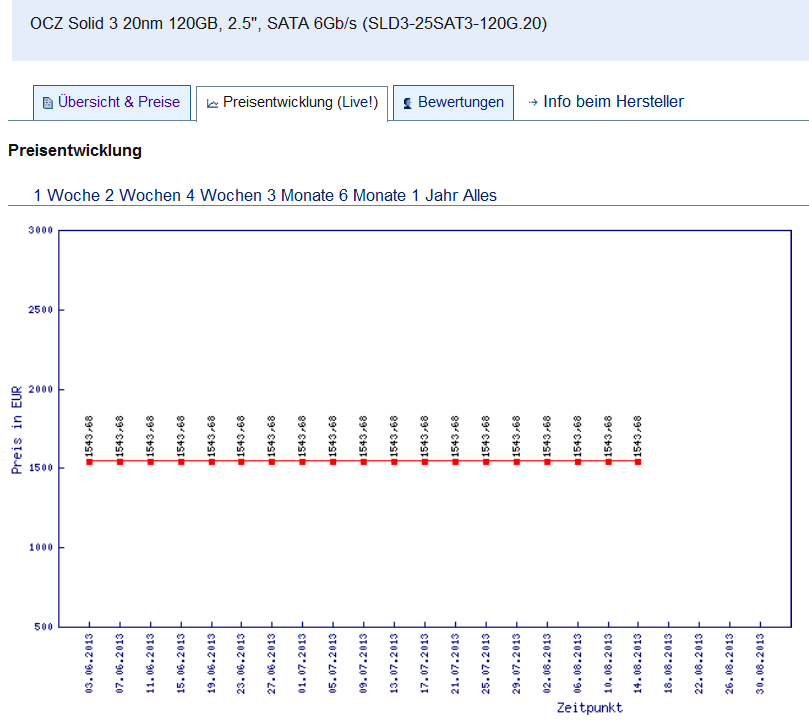Select the 3 Monate time range
This screenshot has height=726, width=809.
click(x=300, y=196)
